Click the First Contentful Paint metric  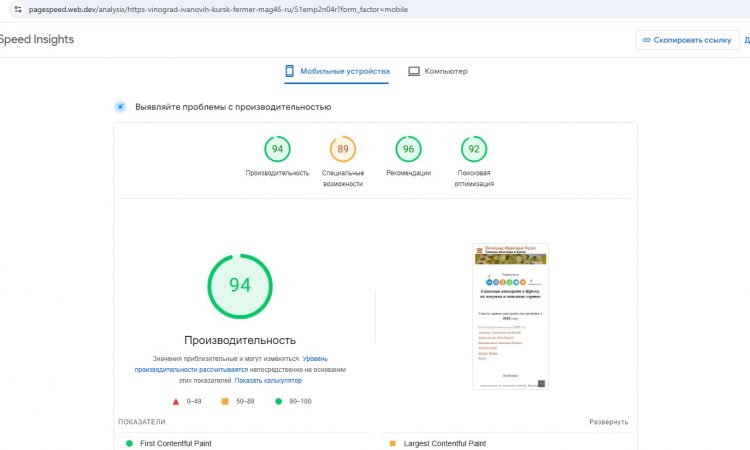pos(176,444)
